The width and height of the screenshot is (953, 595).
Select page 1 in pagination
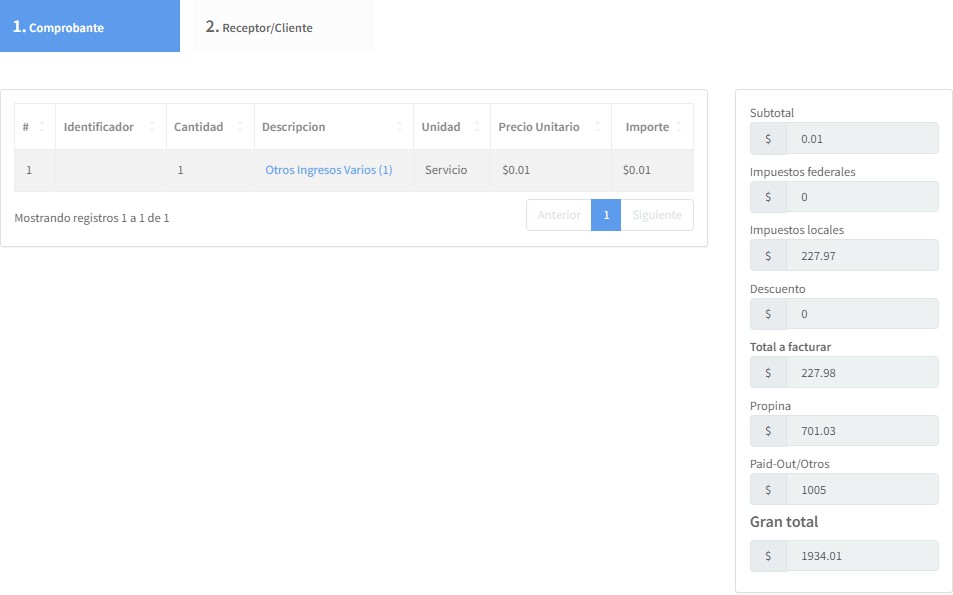pos(606,215)
